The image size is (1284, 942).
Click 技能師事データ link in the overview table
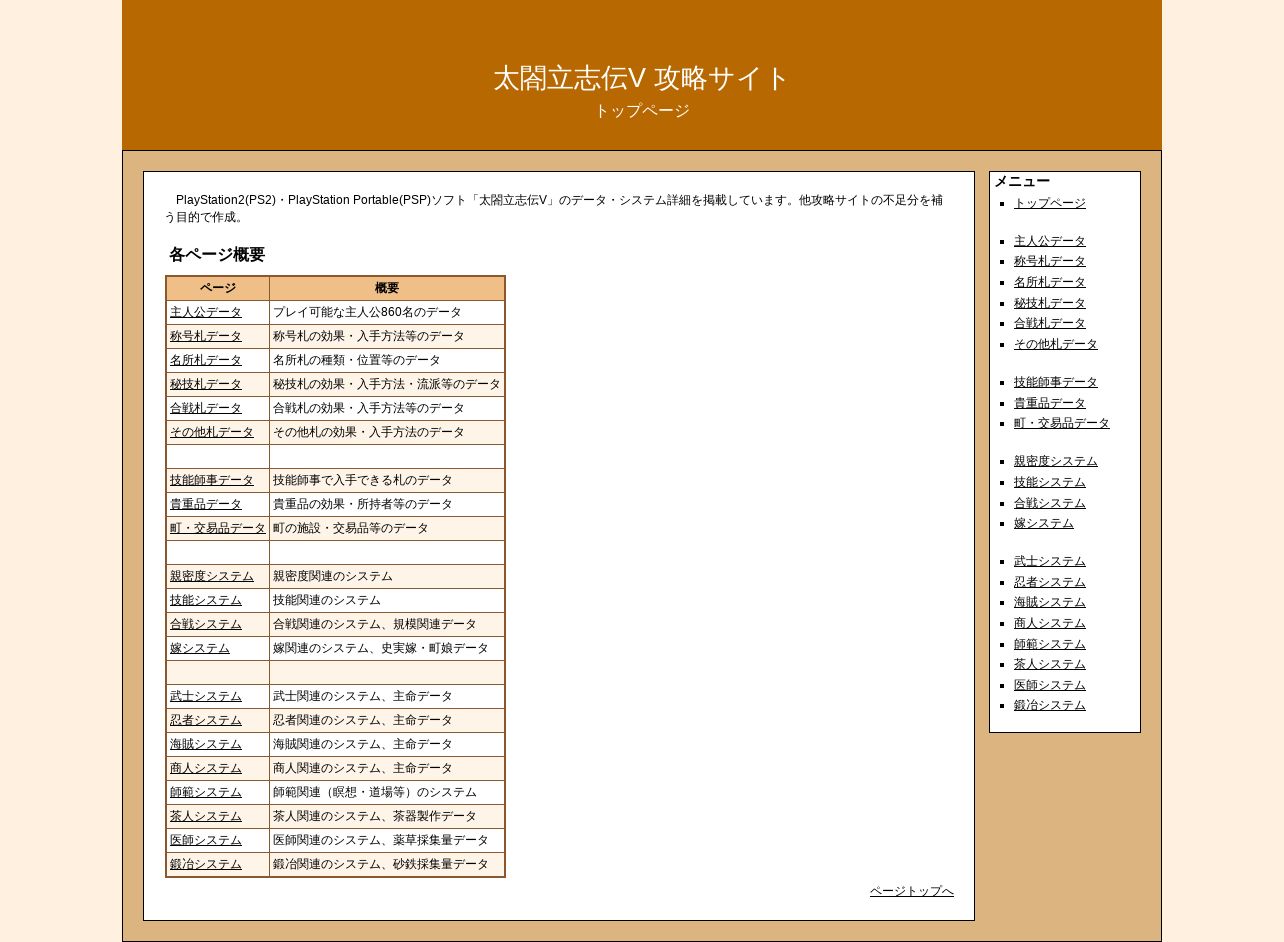click(x=211, y=480)
